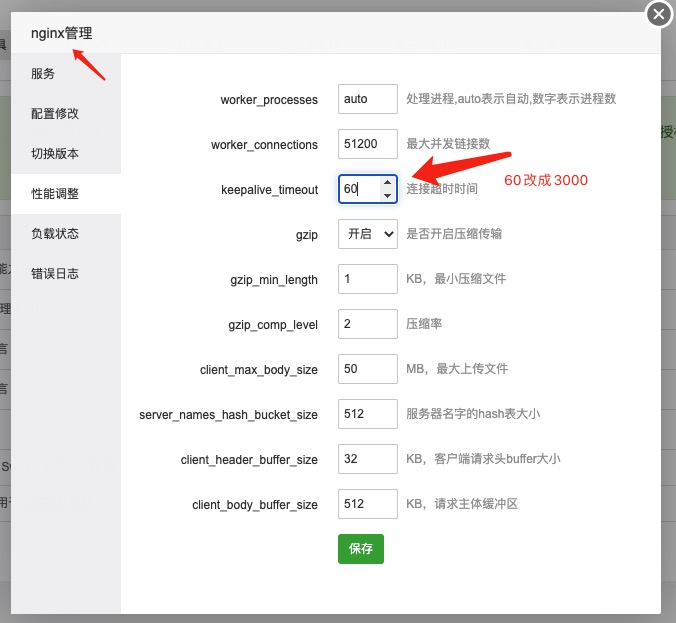This screenshot has height=623, width=676.
Task: Click the 服务器名字的hash表大小 description
Action: (473, 414)
